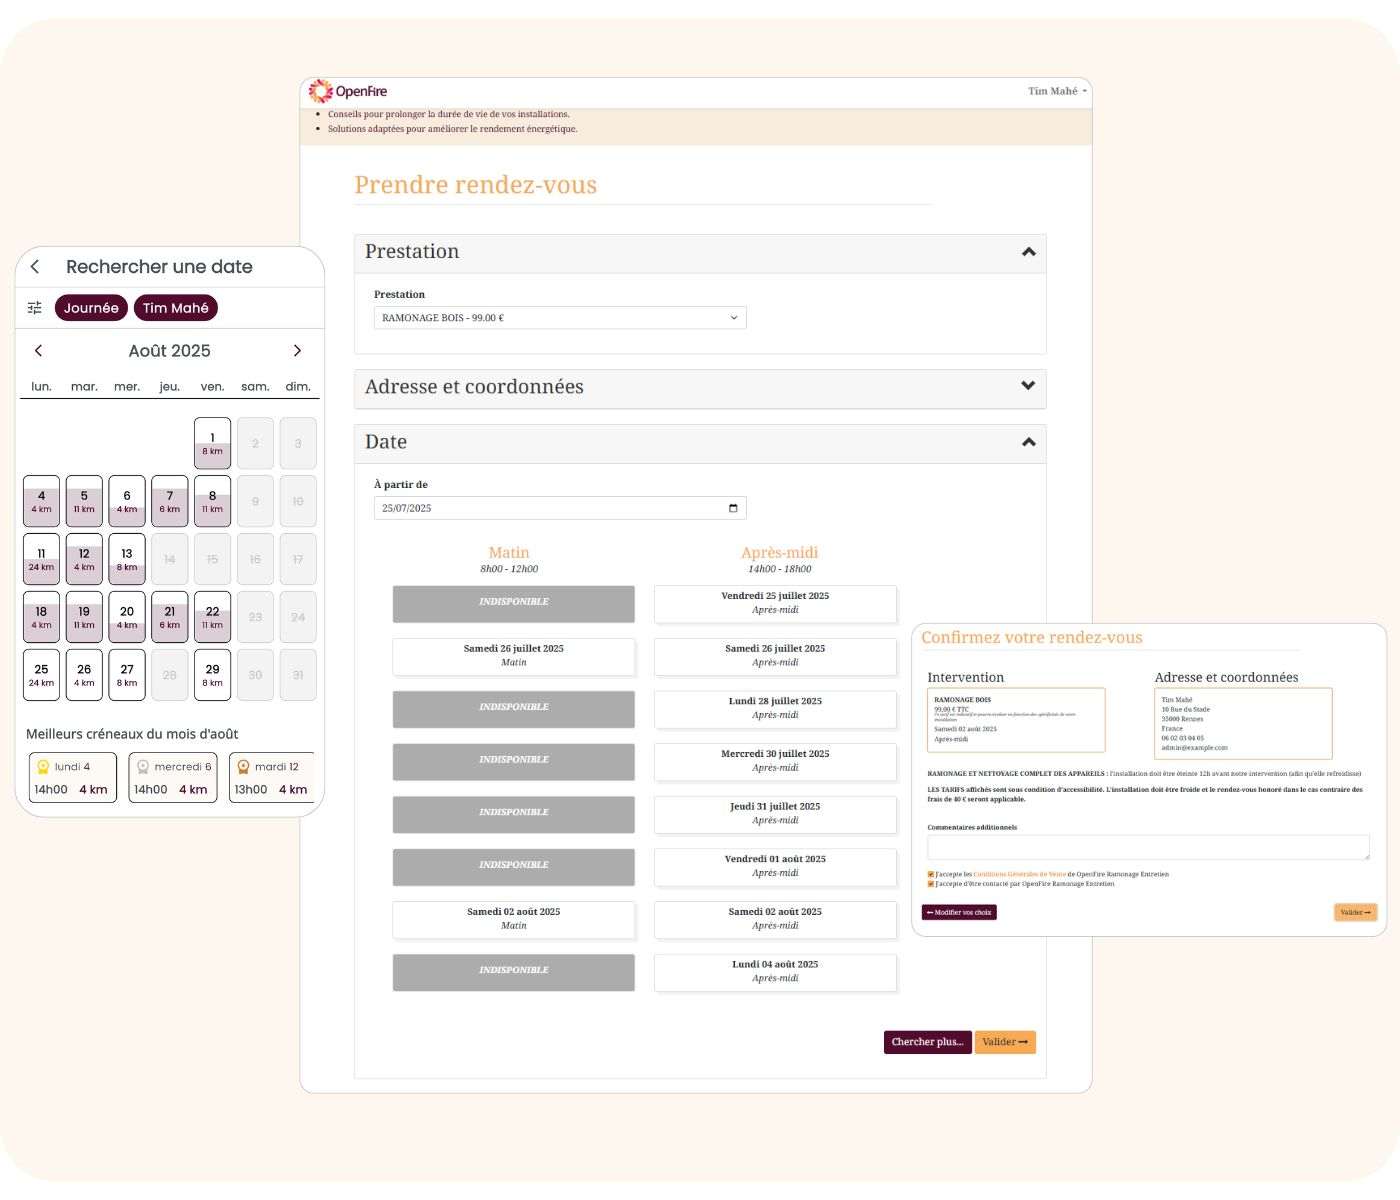Click the address summary box Tim Mahé
The width and height of the screenshot is (1400, 1200).
[x=1243, y=723]
